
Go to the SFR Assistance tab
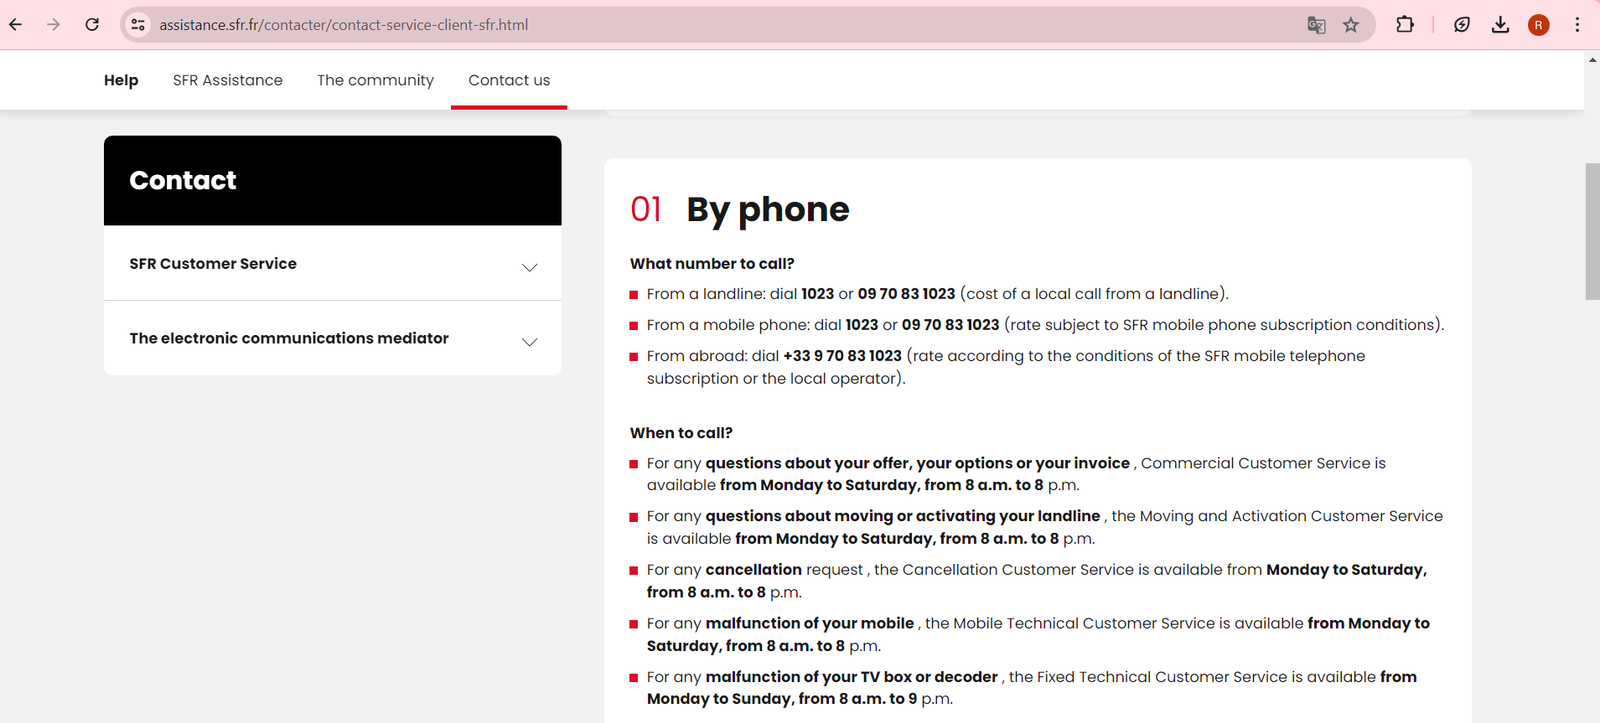228,80
